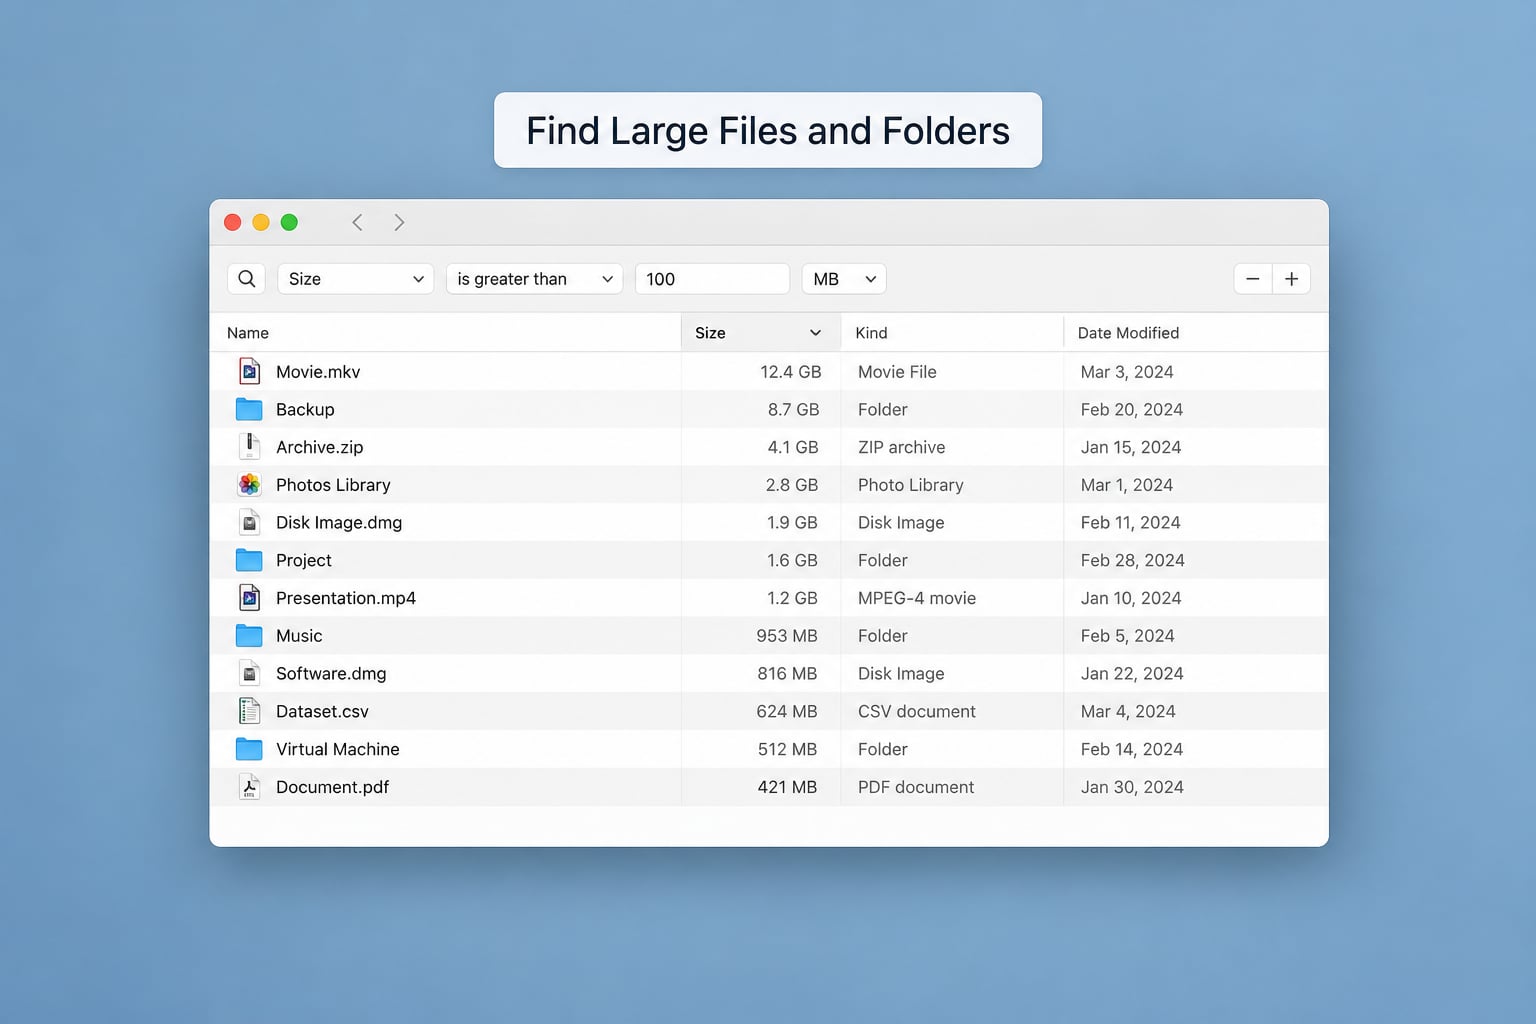
Task: Open the Size attribute dropdown
Action: click(355, 279)
